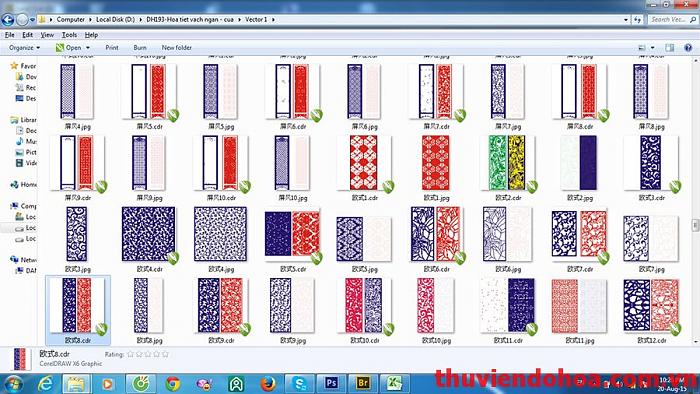
Task: Open recent pages arrow beside Forward button
Action: coord(32,20)
